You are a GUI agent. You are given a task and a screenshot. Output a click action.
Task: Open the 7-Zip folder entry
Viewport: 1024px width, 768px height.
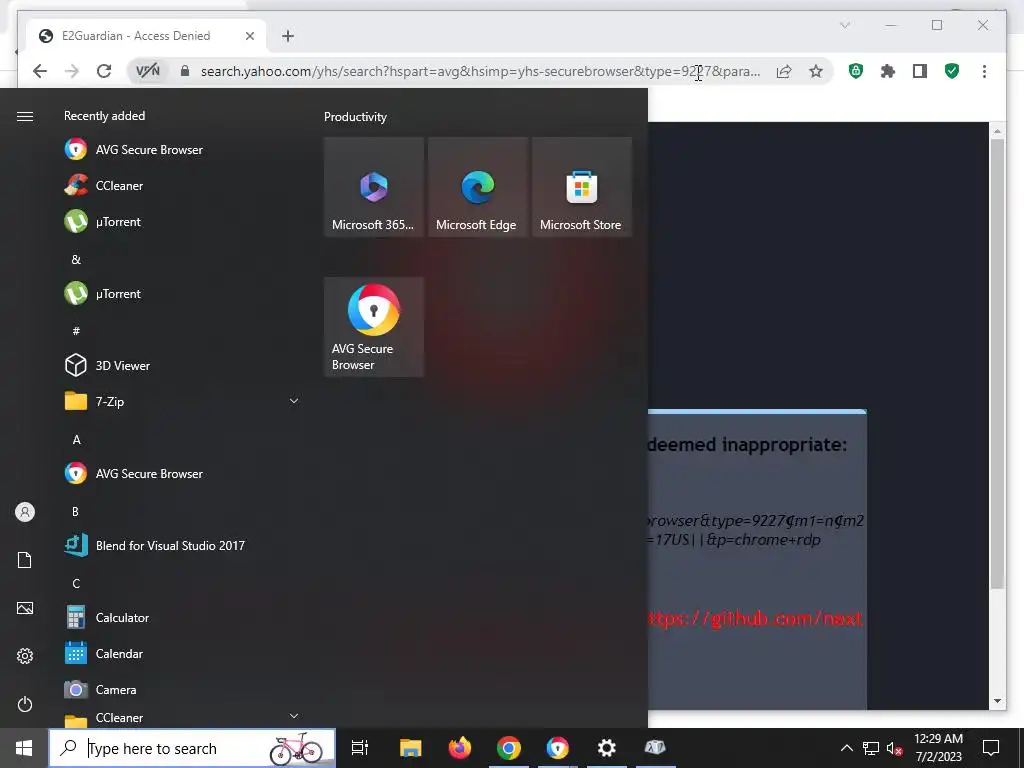182,401
